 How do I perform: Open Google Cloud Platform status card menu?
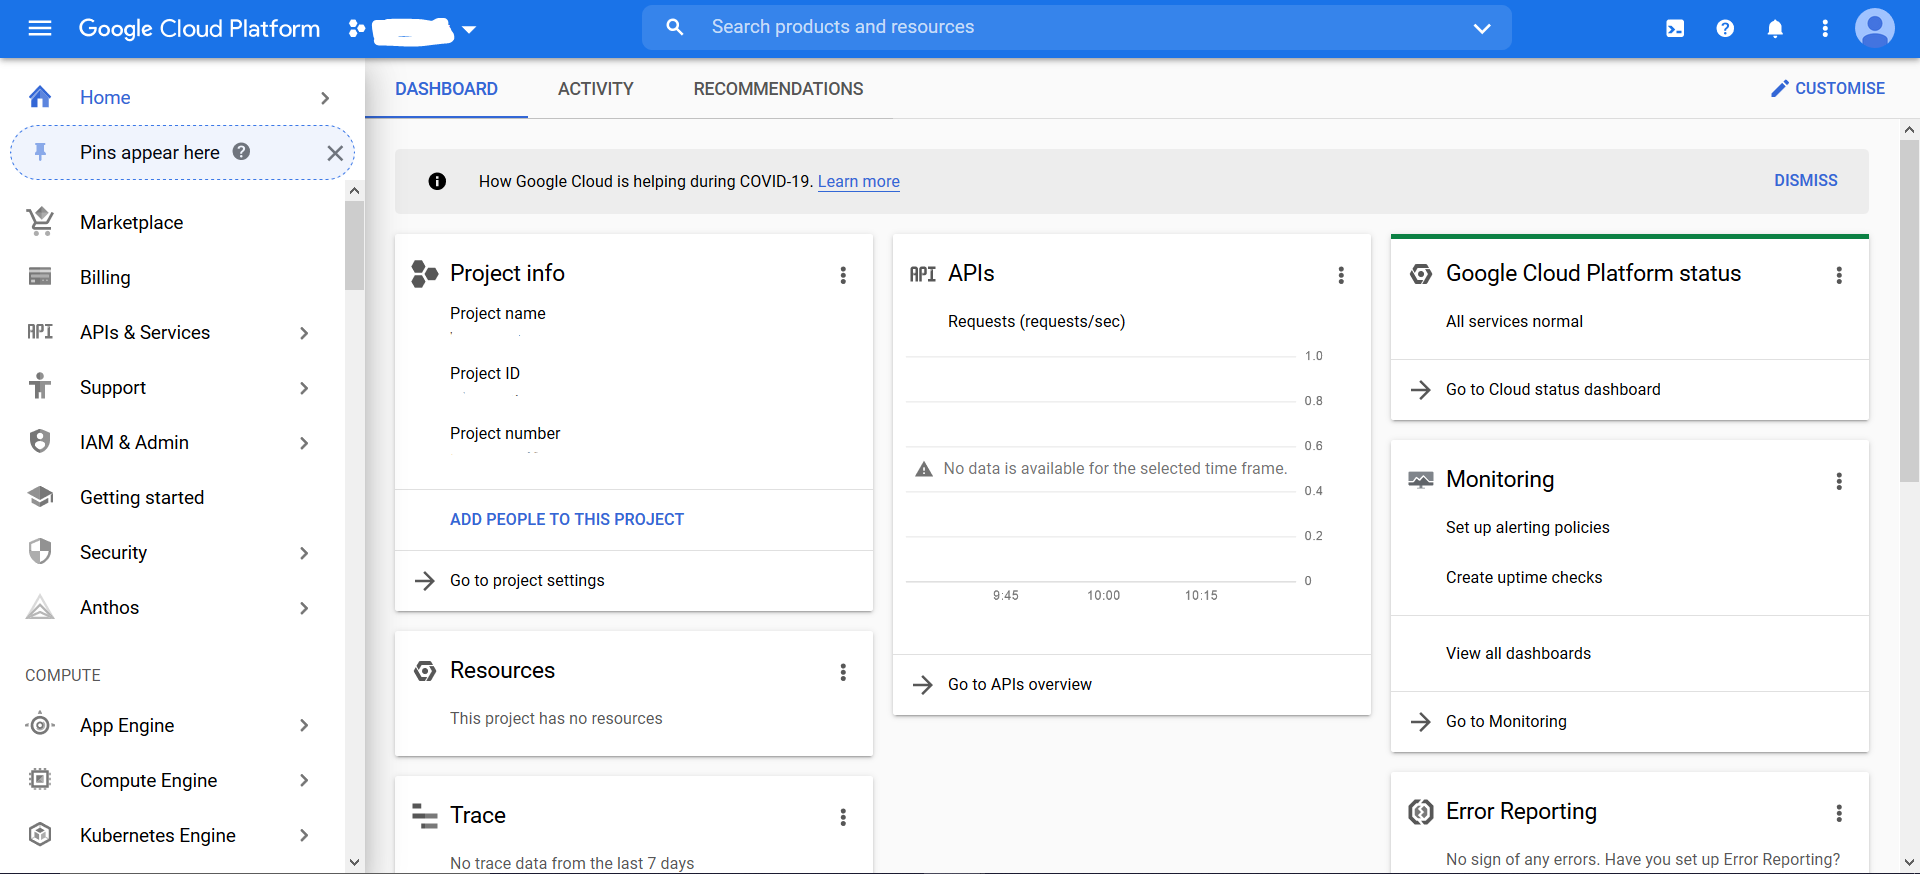point(1839,275)
